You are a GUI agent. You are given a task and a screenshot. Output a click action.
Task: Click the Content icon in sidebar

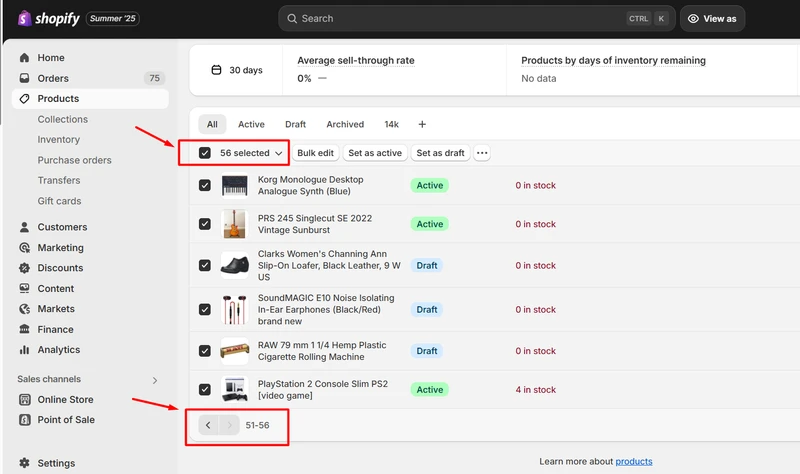[24, 288]
